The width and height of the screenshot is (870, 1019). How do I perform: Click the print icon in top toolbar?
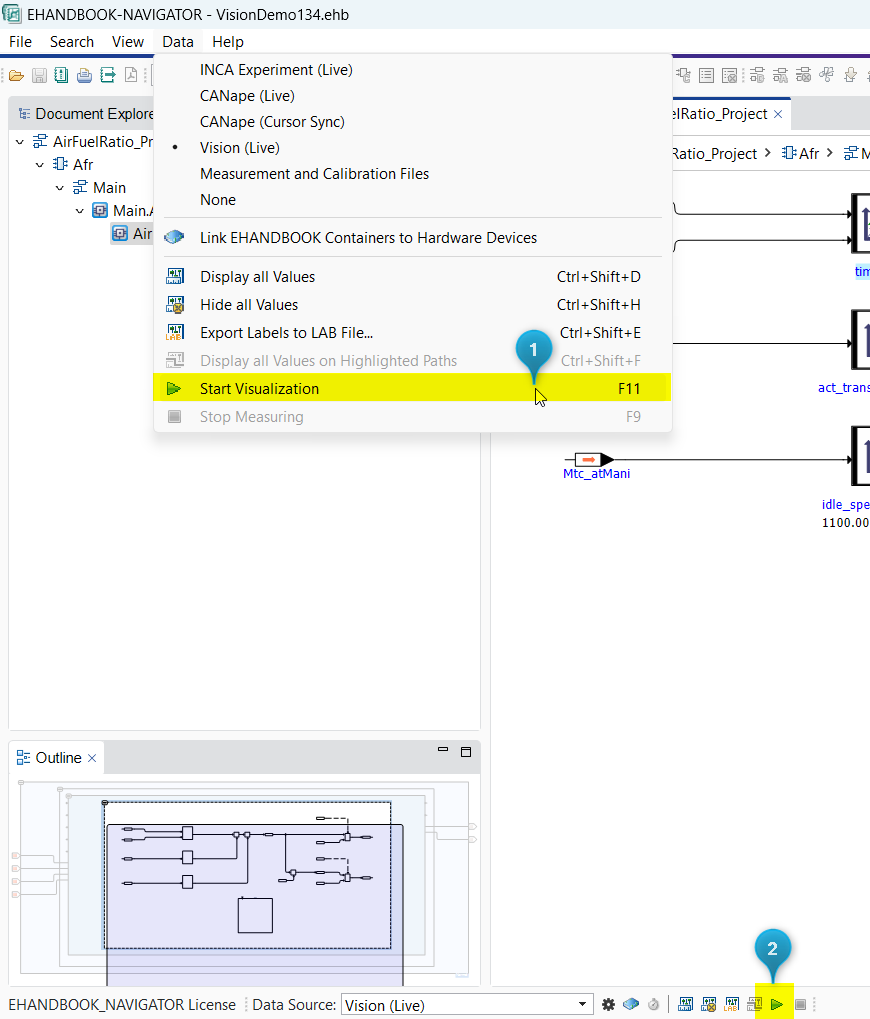coord(84,75)
